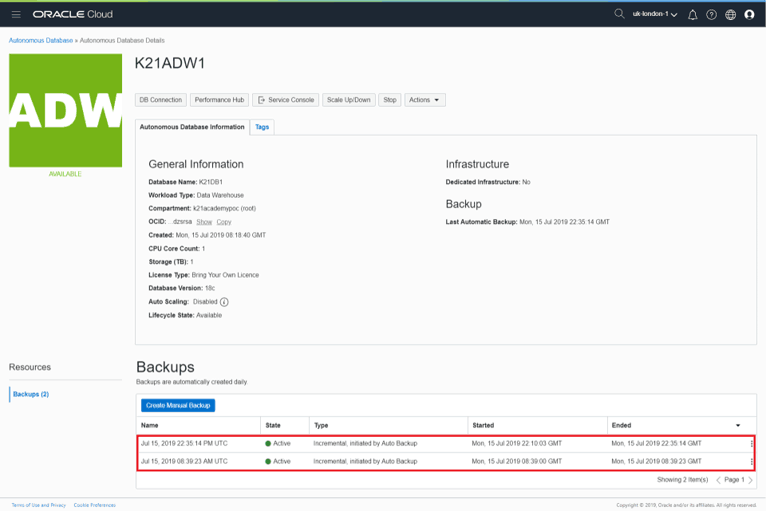
Task: Click Database Name value K21DB1
Action: (x=211, y=182)
